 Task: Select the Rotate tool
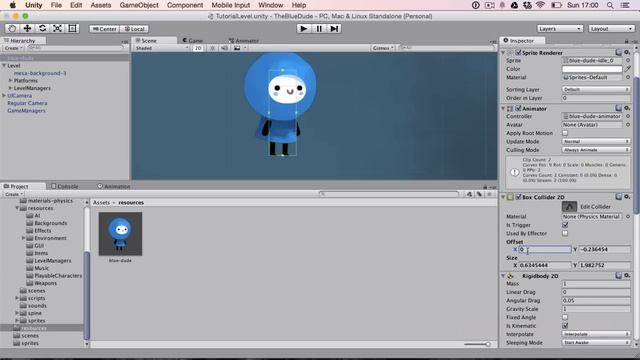[x=42, y=29]
